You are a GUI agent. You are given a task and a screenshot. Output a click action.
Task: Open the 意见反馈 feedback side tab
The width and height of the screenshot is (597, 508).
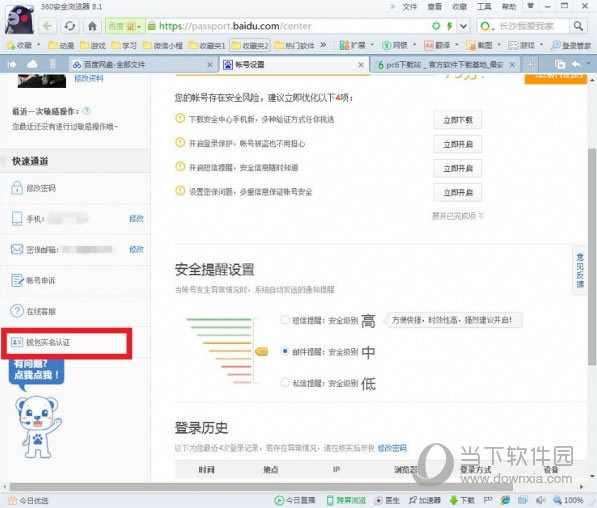(x=580, y=271)
